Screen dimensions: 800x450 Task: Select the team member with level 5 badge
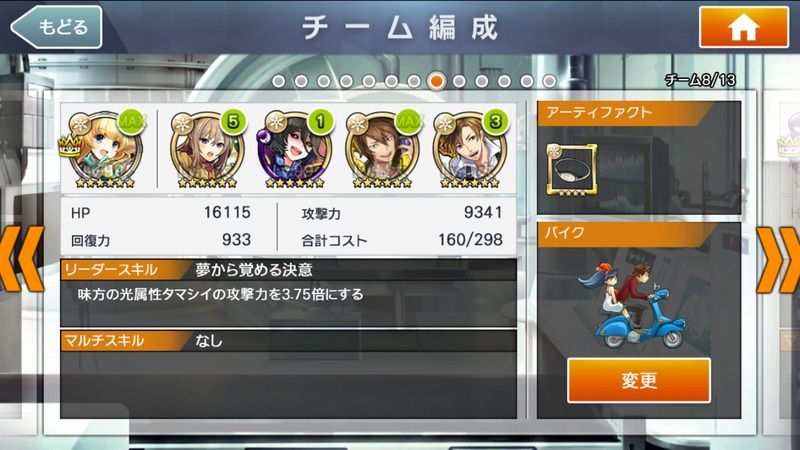(207, 149)
